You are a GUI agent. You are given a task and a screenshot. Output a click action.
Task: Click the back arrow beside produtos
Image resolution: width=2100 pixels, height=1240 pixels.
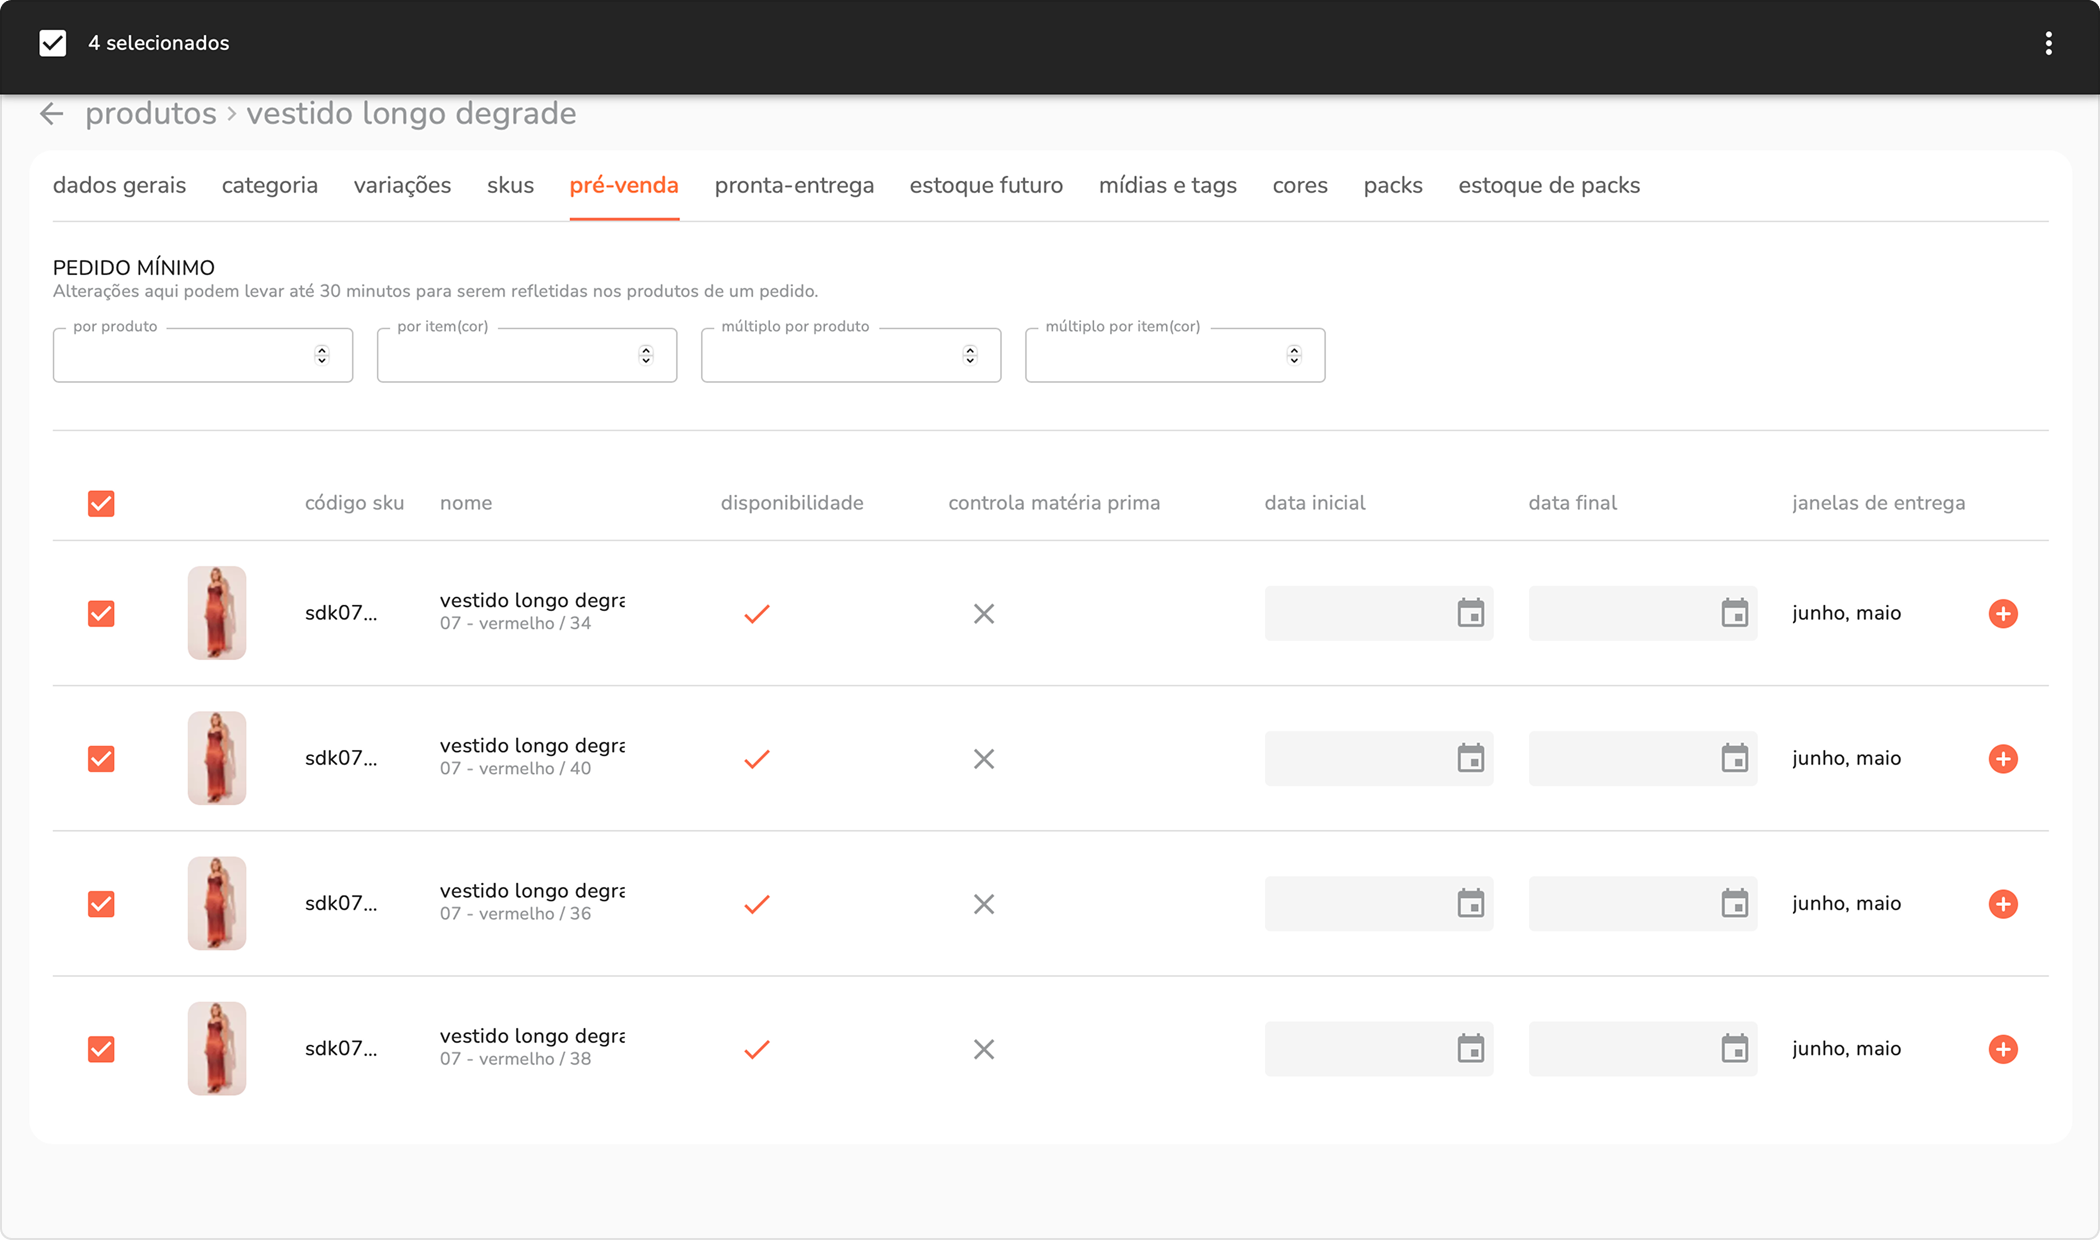pos(52,114)
